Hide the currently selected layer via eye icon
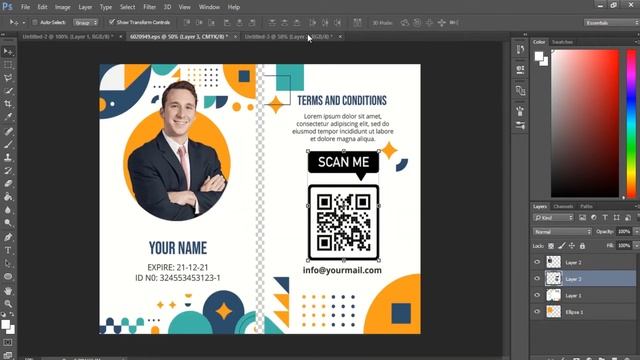The width and height of the screenshot is (640, 360). [x=537, y=278]
